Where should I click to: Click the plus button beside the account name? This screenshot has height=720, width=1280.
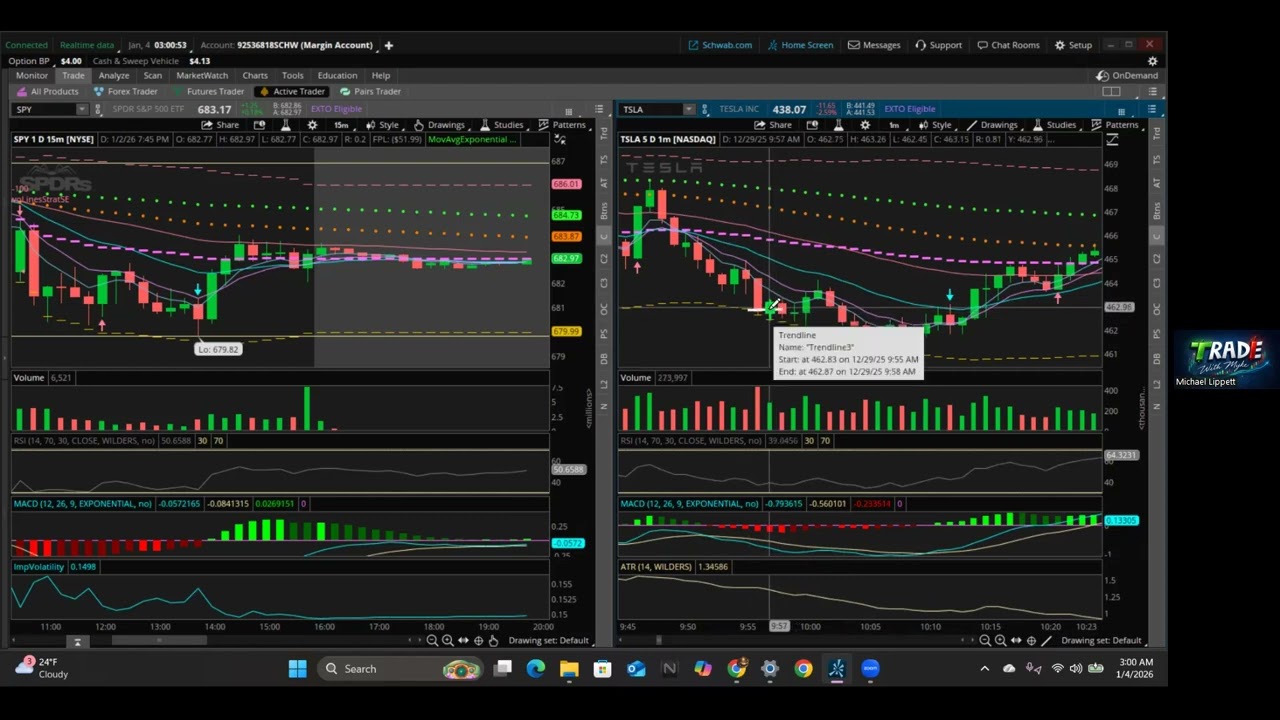(389, 45)
